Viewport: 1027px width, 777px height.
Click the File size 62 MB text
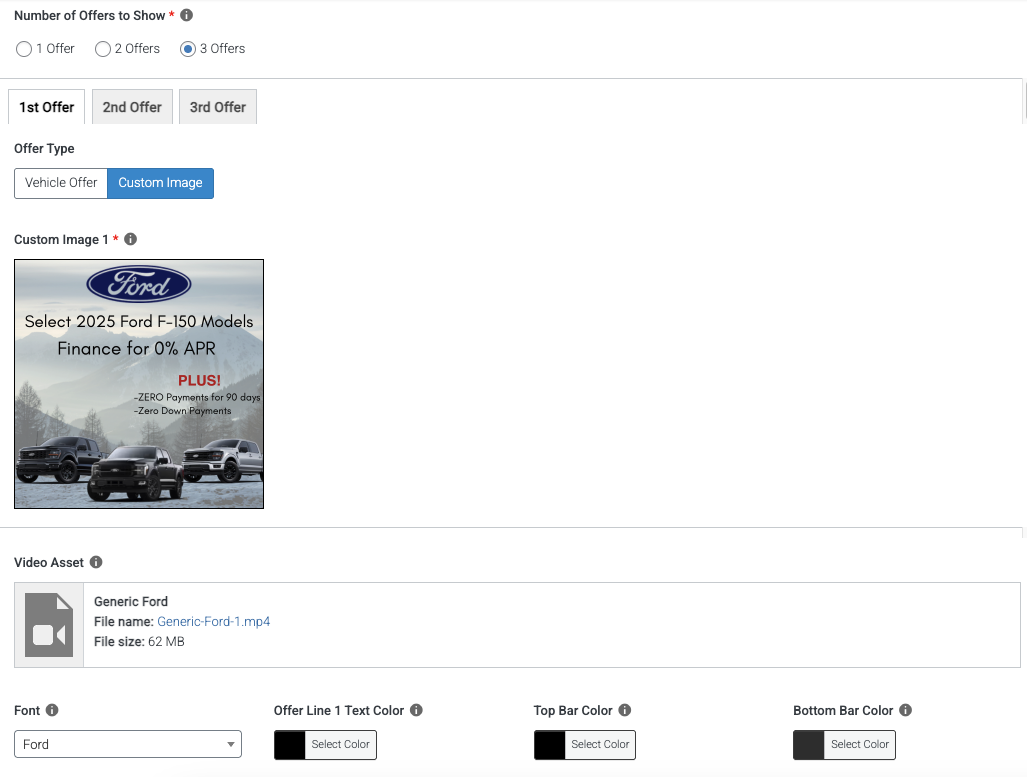pyautogui.click(x=139, y=641)
